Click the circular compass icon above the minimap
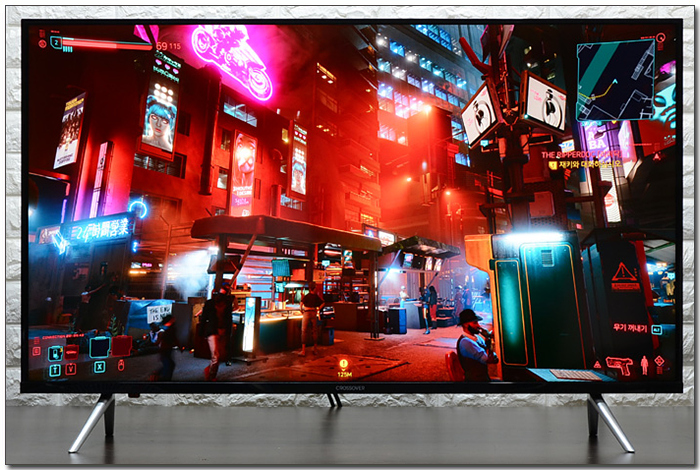700x470 pixels. [x=660, y=37]
